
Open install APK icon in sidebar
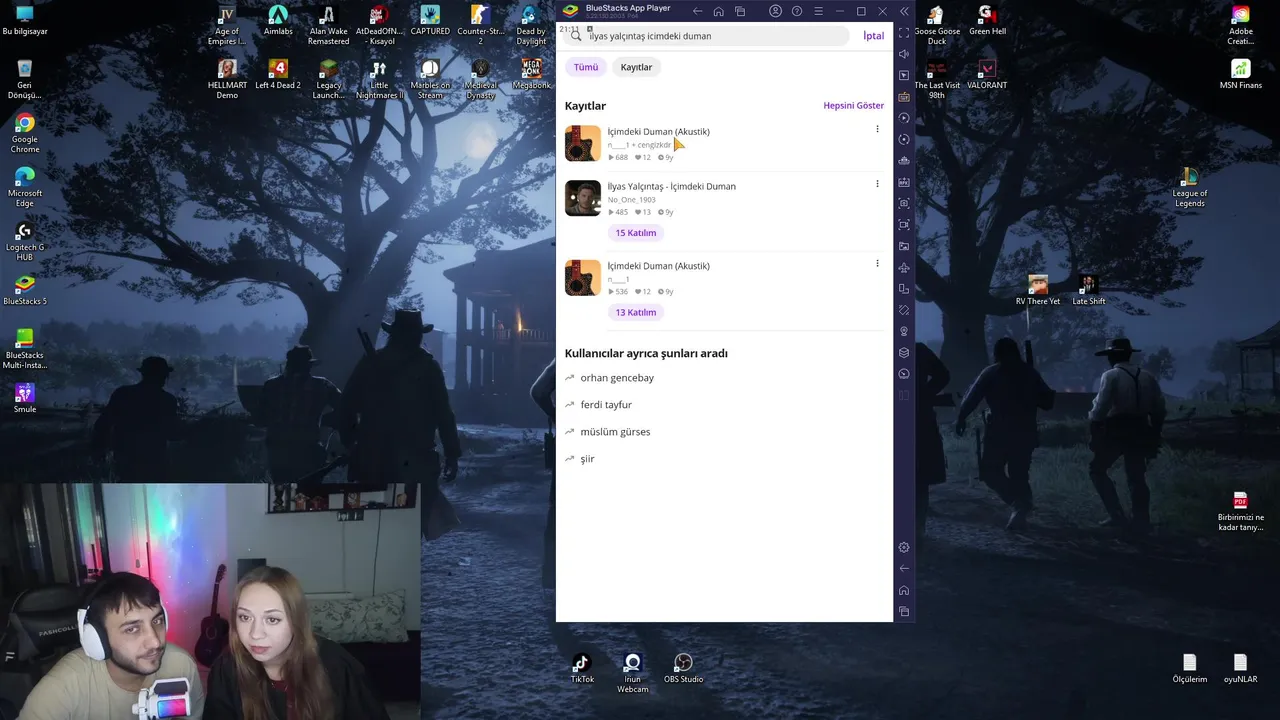point(904,182)
